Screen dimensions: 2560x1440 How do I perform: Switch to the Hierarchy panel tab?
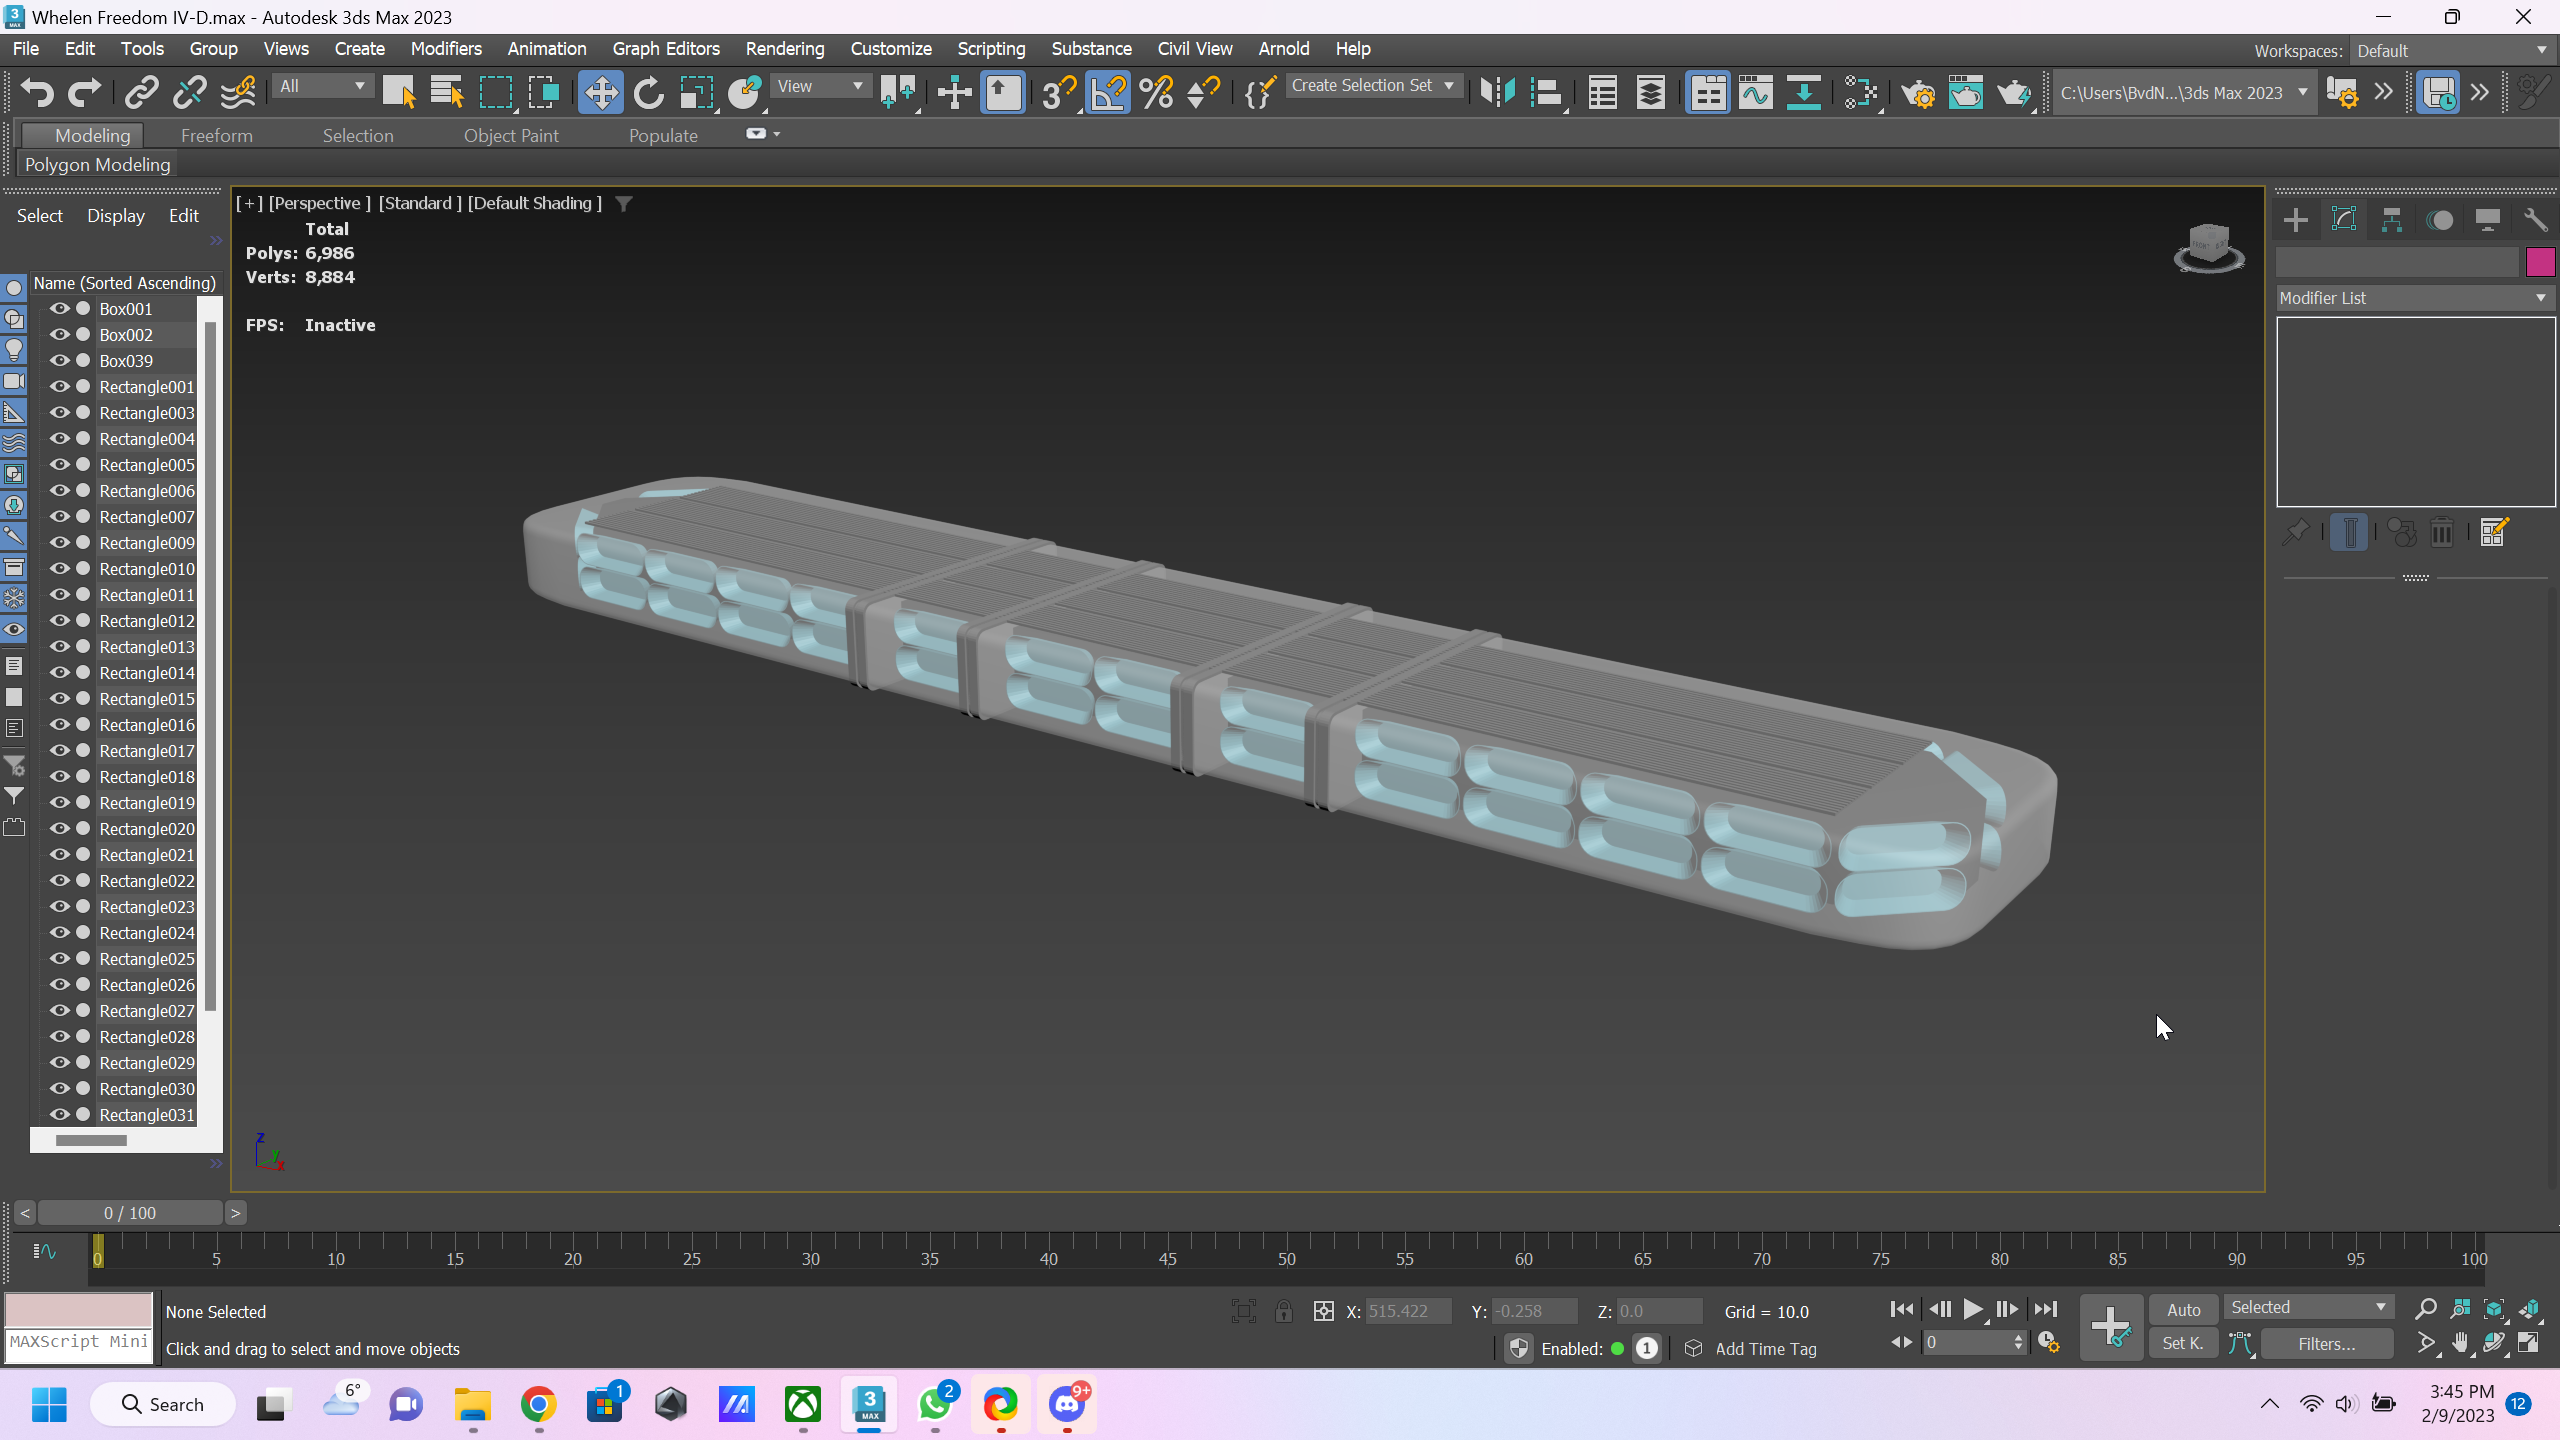point(2392,220)
